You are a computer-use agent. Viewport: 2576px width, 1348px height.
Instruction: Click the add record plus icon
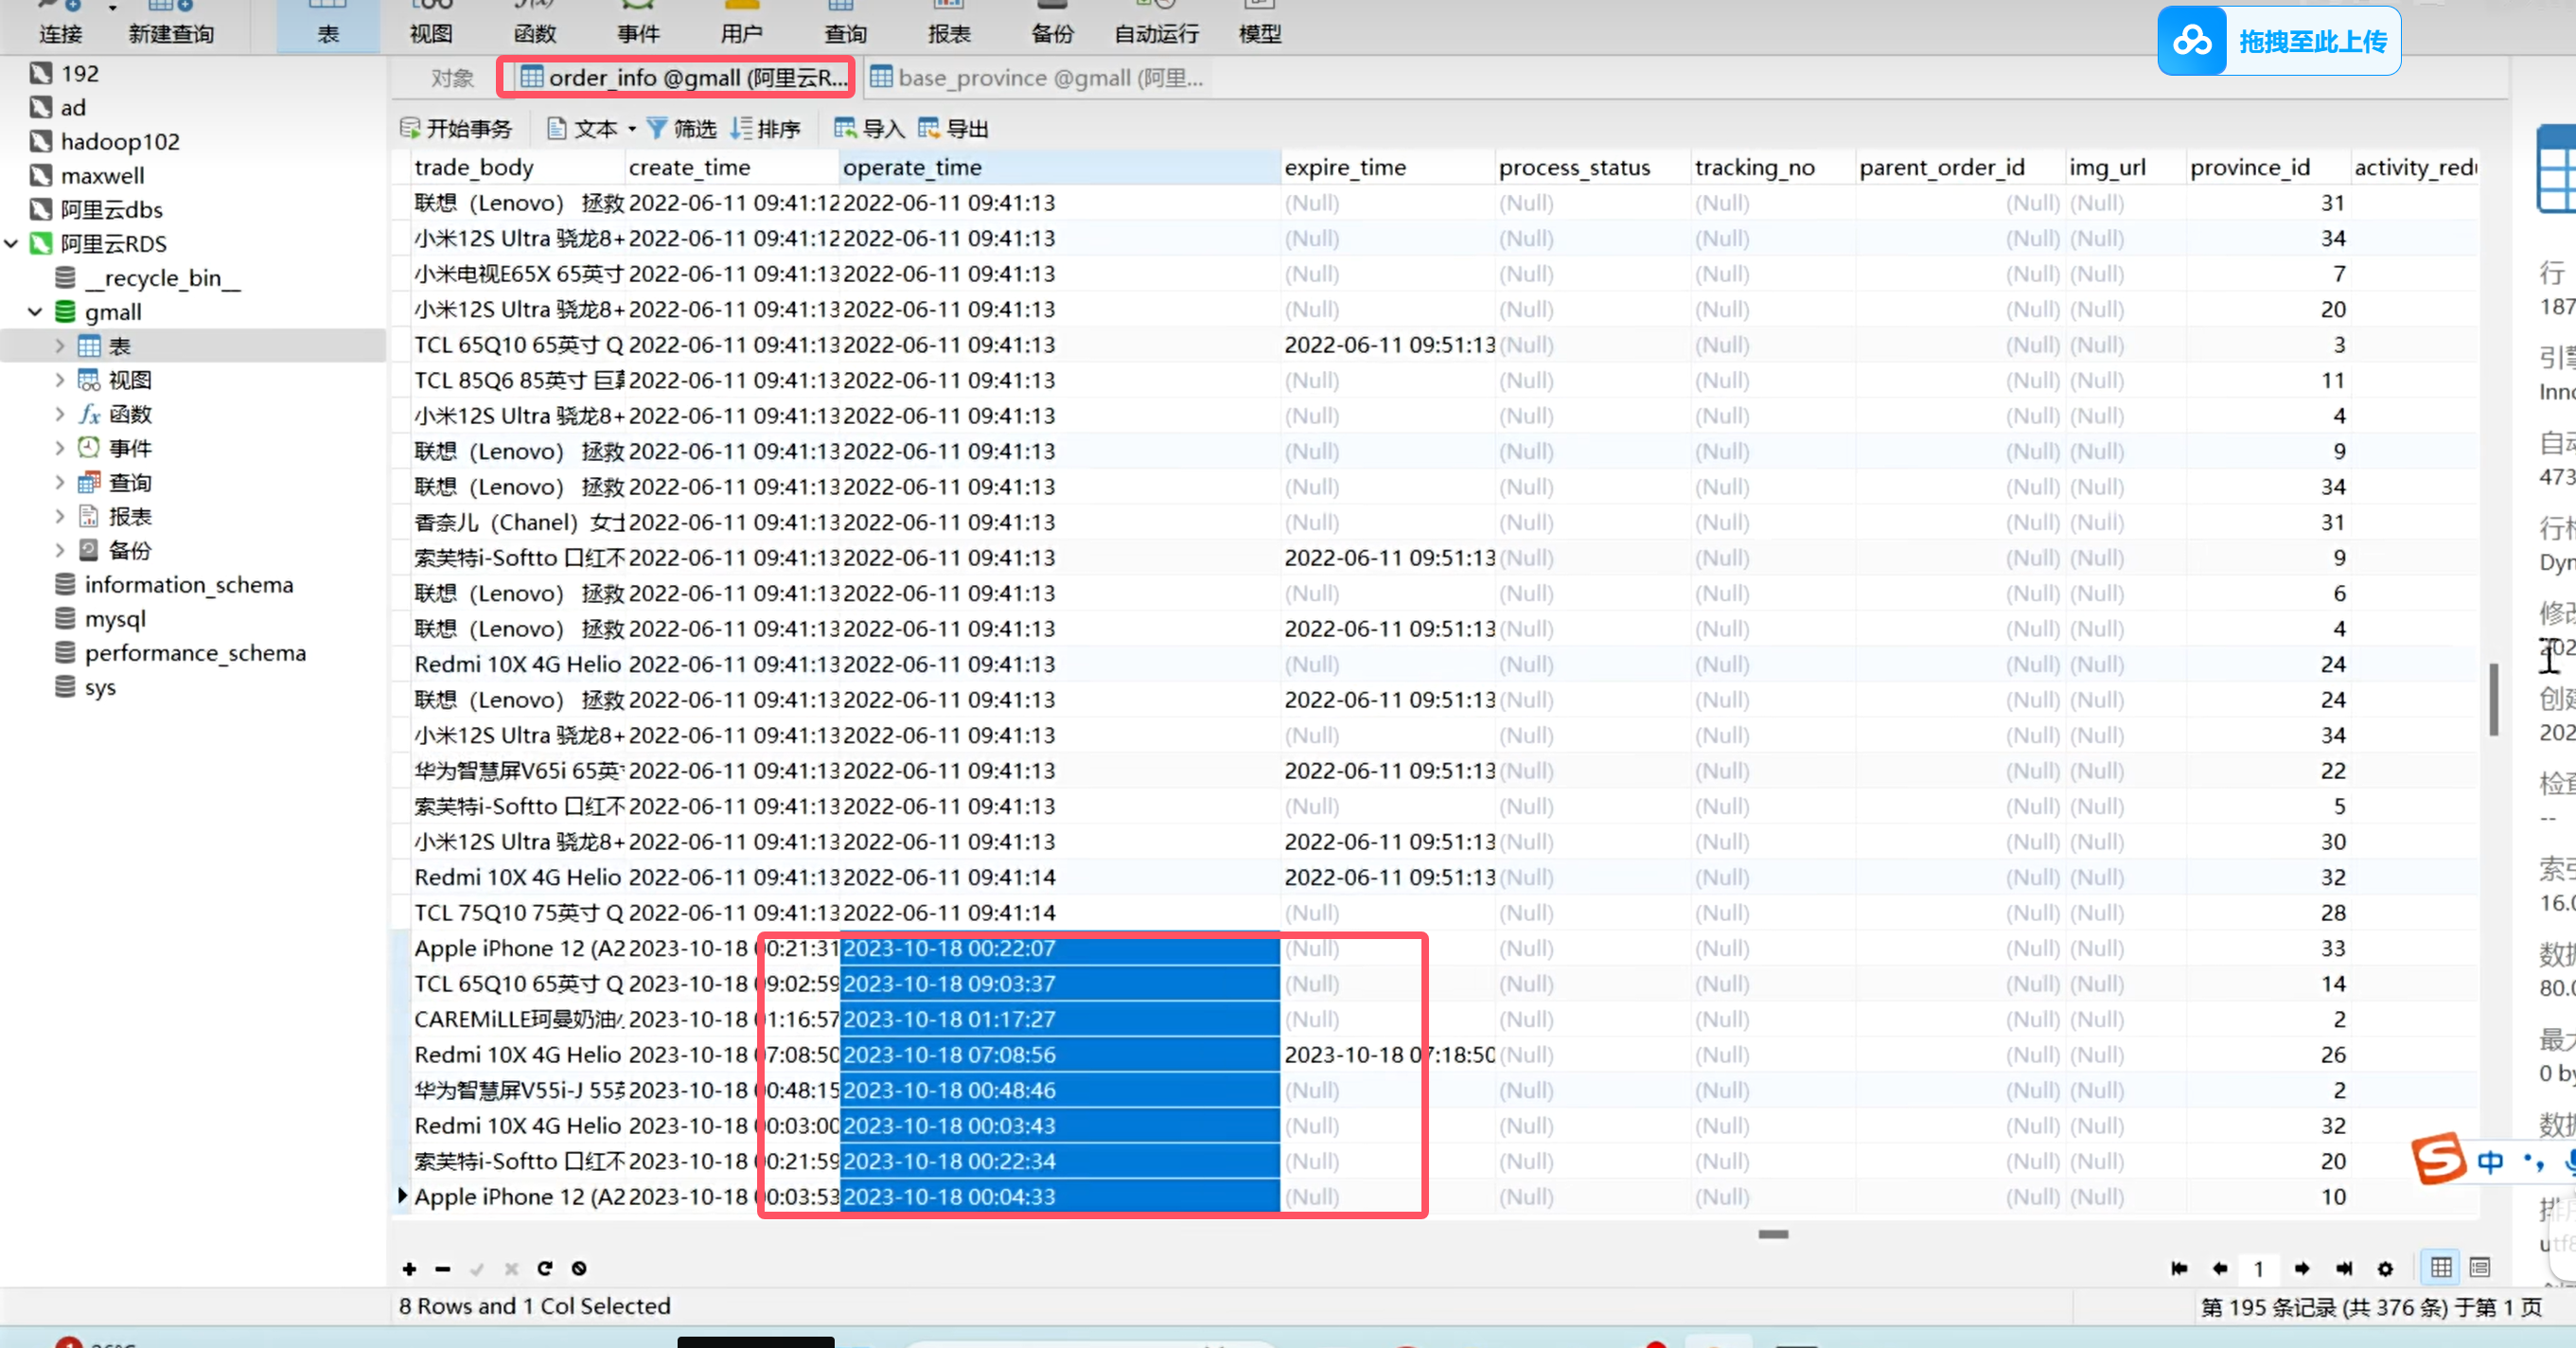click(409, 1268)
